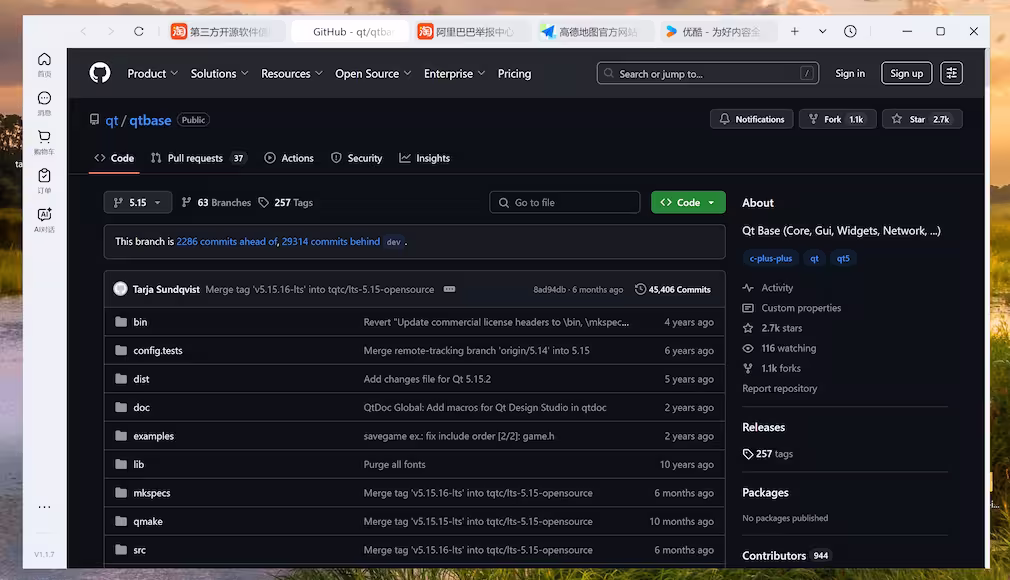Click the c-plus-plus topic tag
Screen dimensions: 1010x580
770,258
